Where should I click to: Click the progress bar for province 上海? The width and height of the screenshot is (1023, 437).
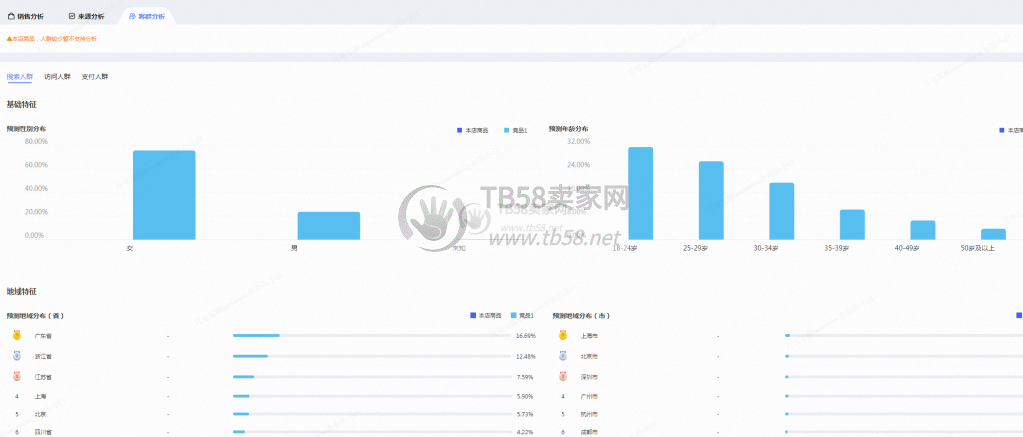pyautogui.click(x=372, y=396)
